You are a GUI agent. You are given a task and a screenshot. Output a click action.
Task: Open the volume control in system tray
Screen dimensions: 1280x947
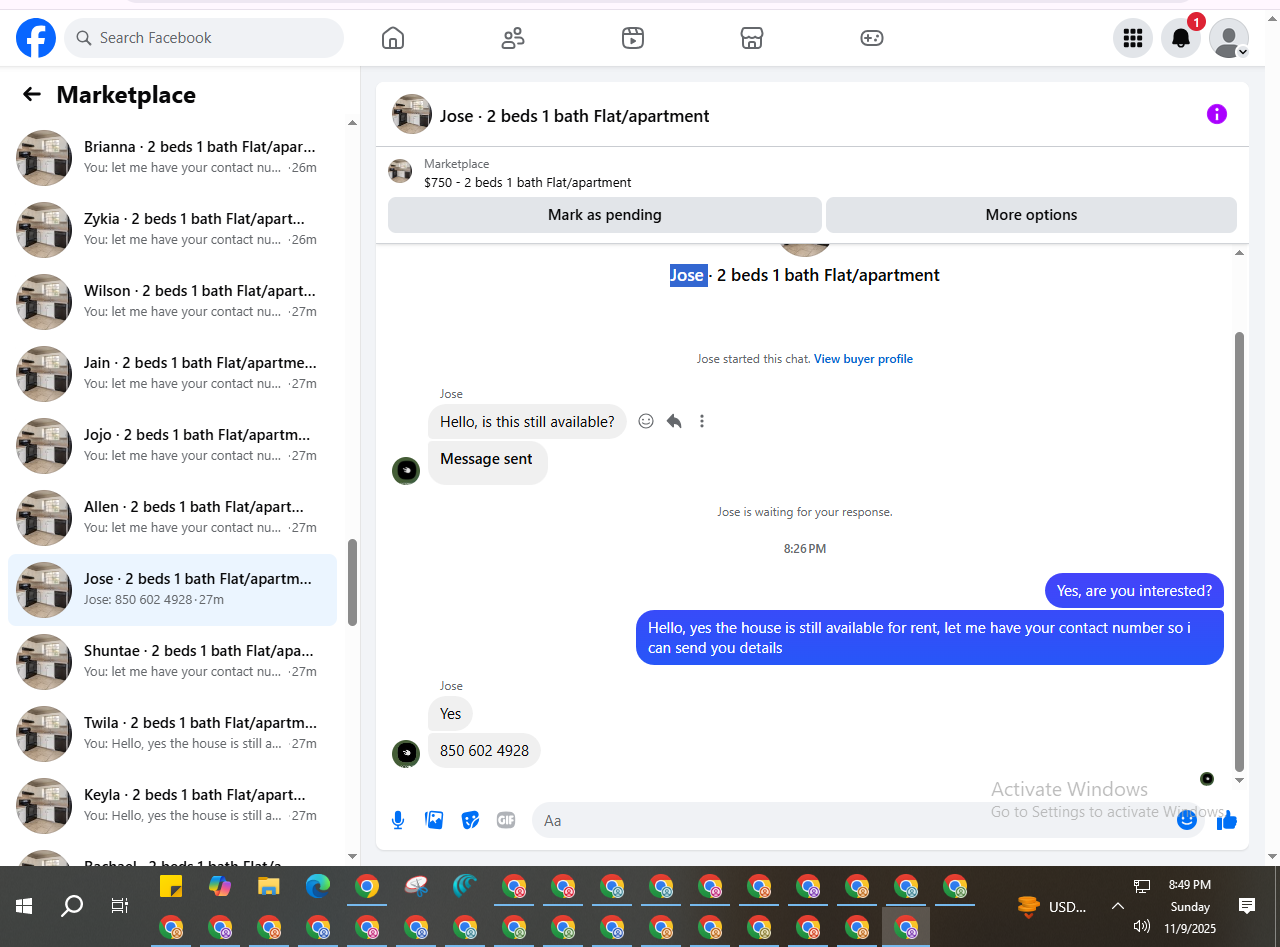[1142, 927]
